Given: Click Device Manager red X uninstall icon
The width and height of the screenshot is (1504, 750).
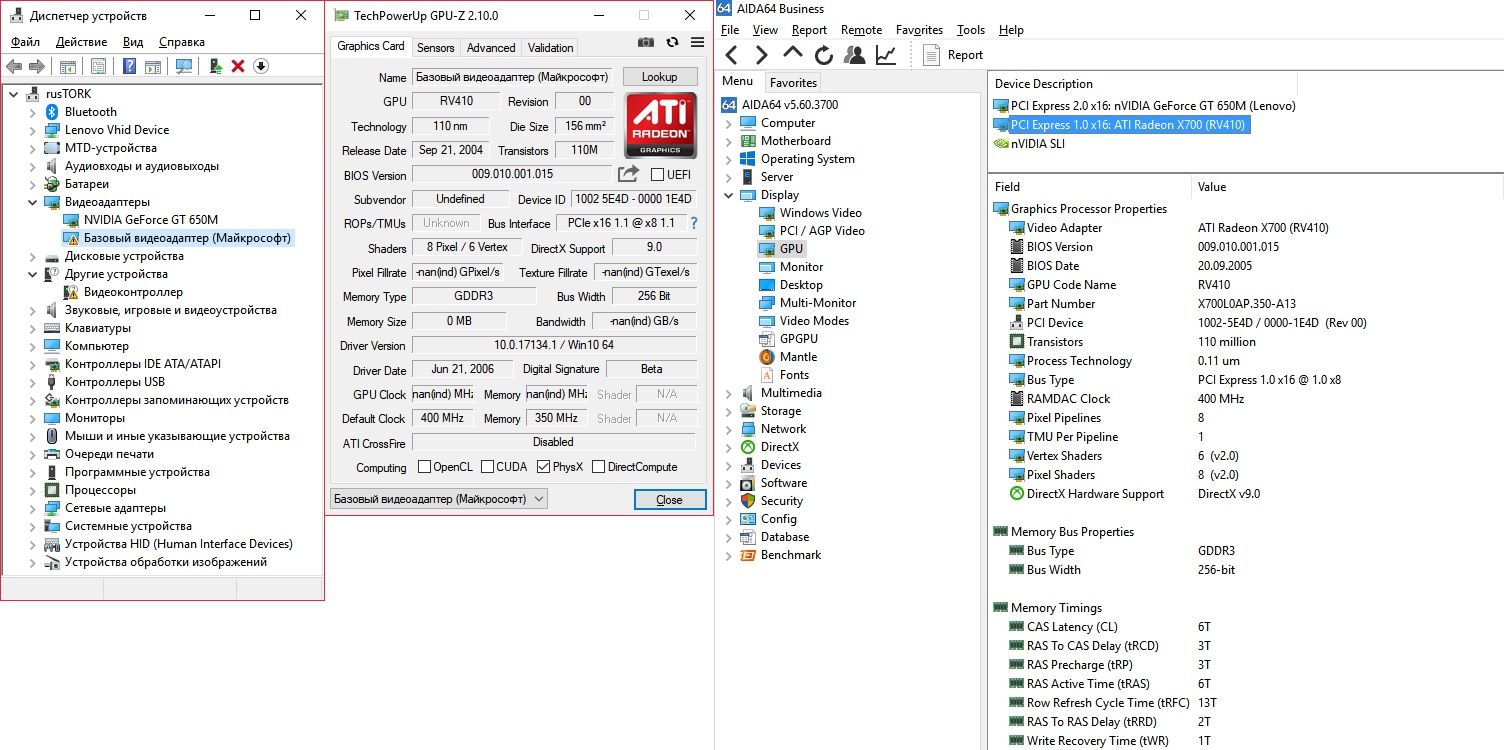Looking at the screenshot, I should tap(238, 66).
